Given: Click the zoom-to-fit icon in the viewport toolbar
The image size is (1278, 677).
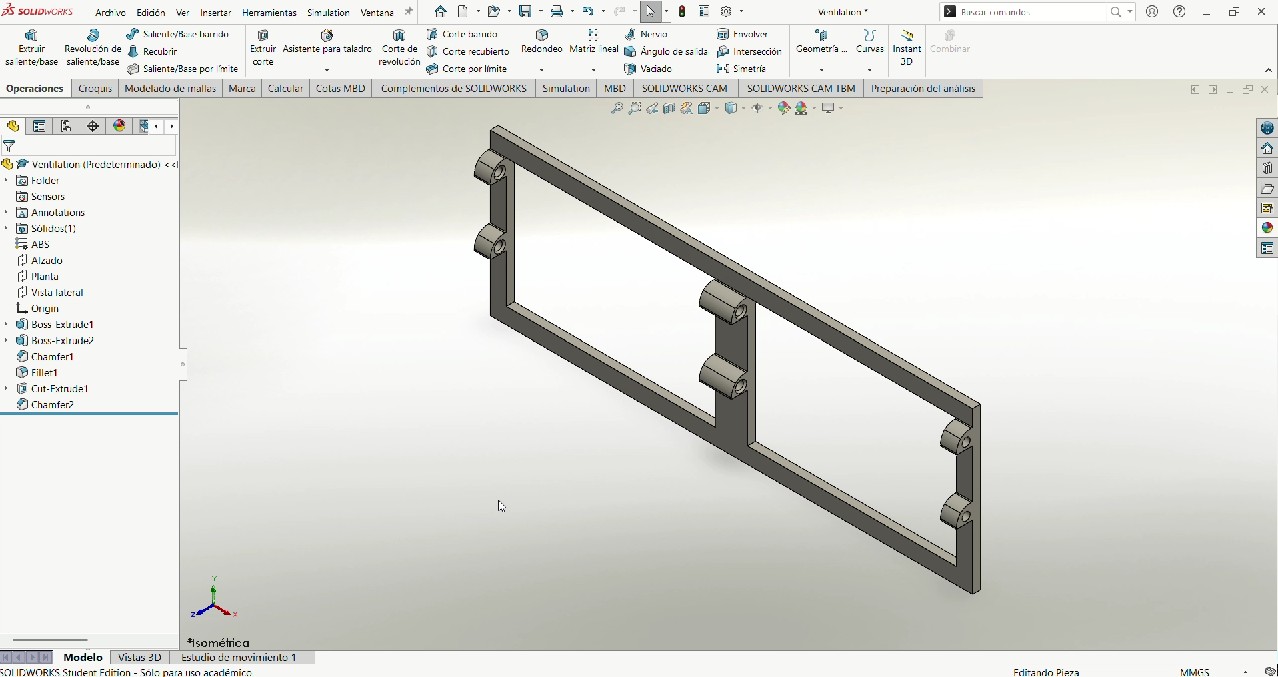Looking at the screenshot, I should click(x=617, y=108).
